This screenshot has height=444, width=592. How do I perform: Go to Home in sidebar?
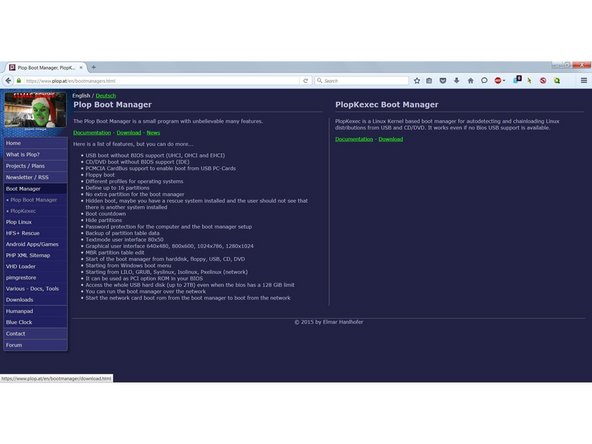click(35, 143)
